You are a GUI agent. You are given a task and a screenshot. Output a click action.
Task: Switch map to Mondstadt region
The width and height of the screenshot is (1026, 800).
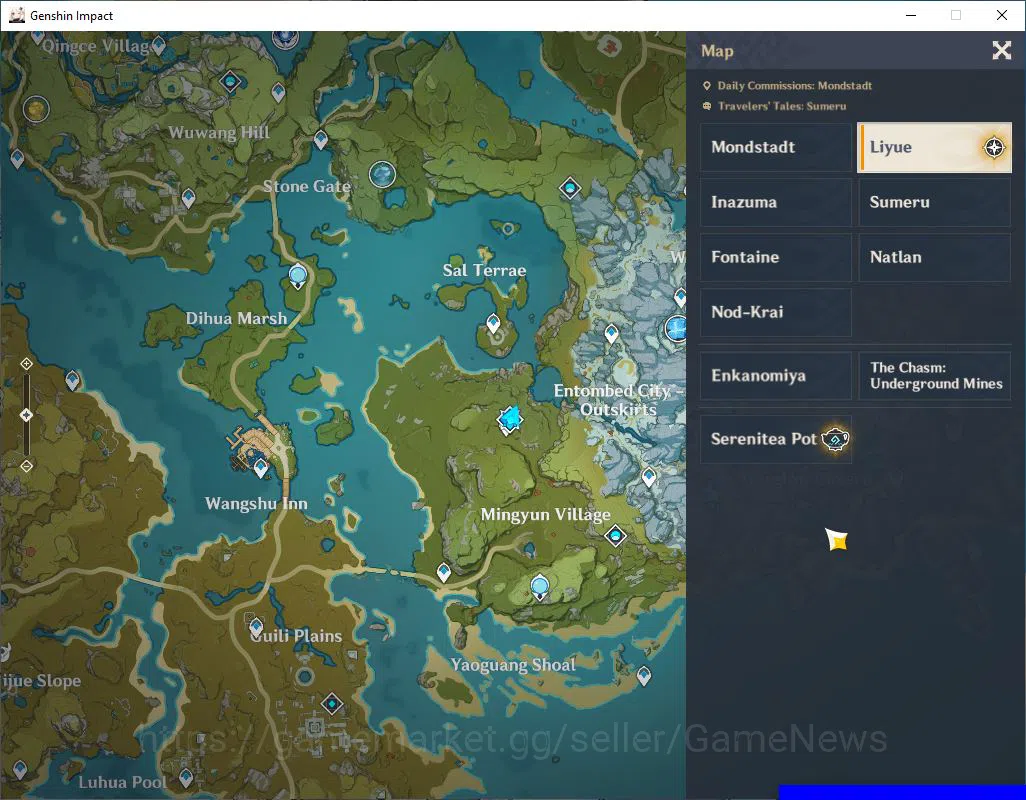click(x=776, y=147)
